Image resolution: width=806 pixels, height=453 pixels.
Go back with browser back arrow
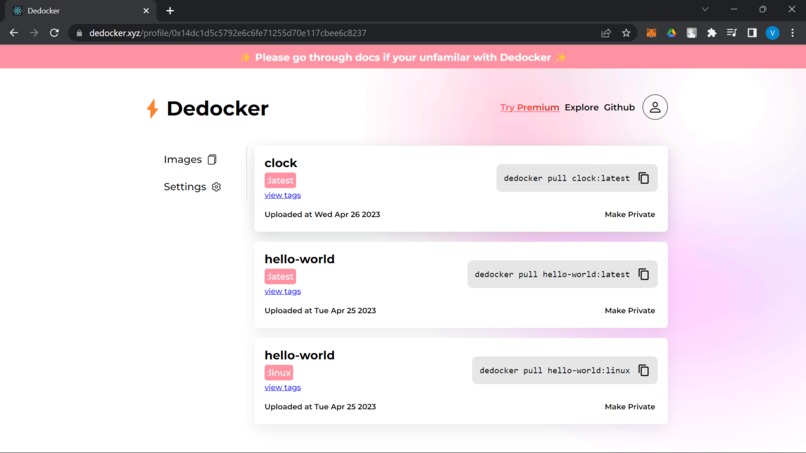click(x=14, y=33)
